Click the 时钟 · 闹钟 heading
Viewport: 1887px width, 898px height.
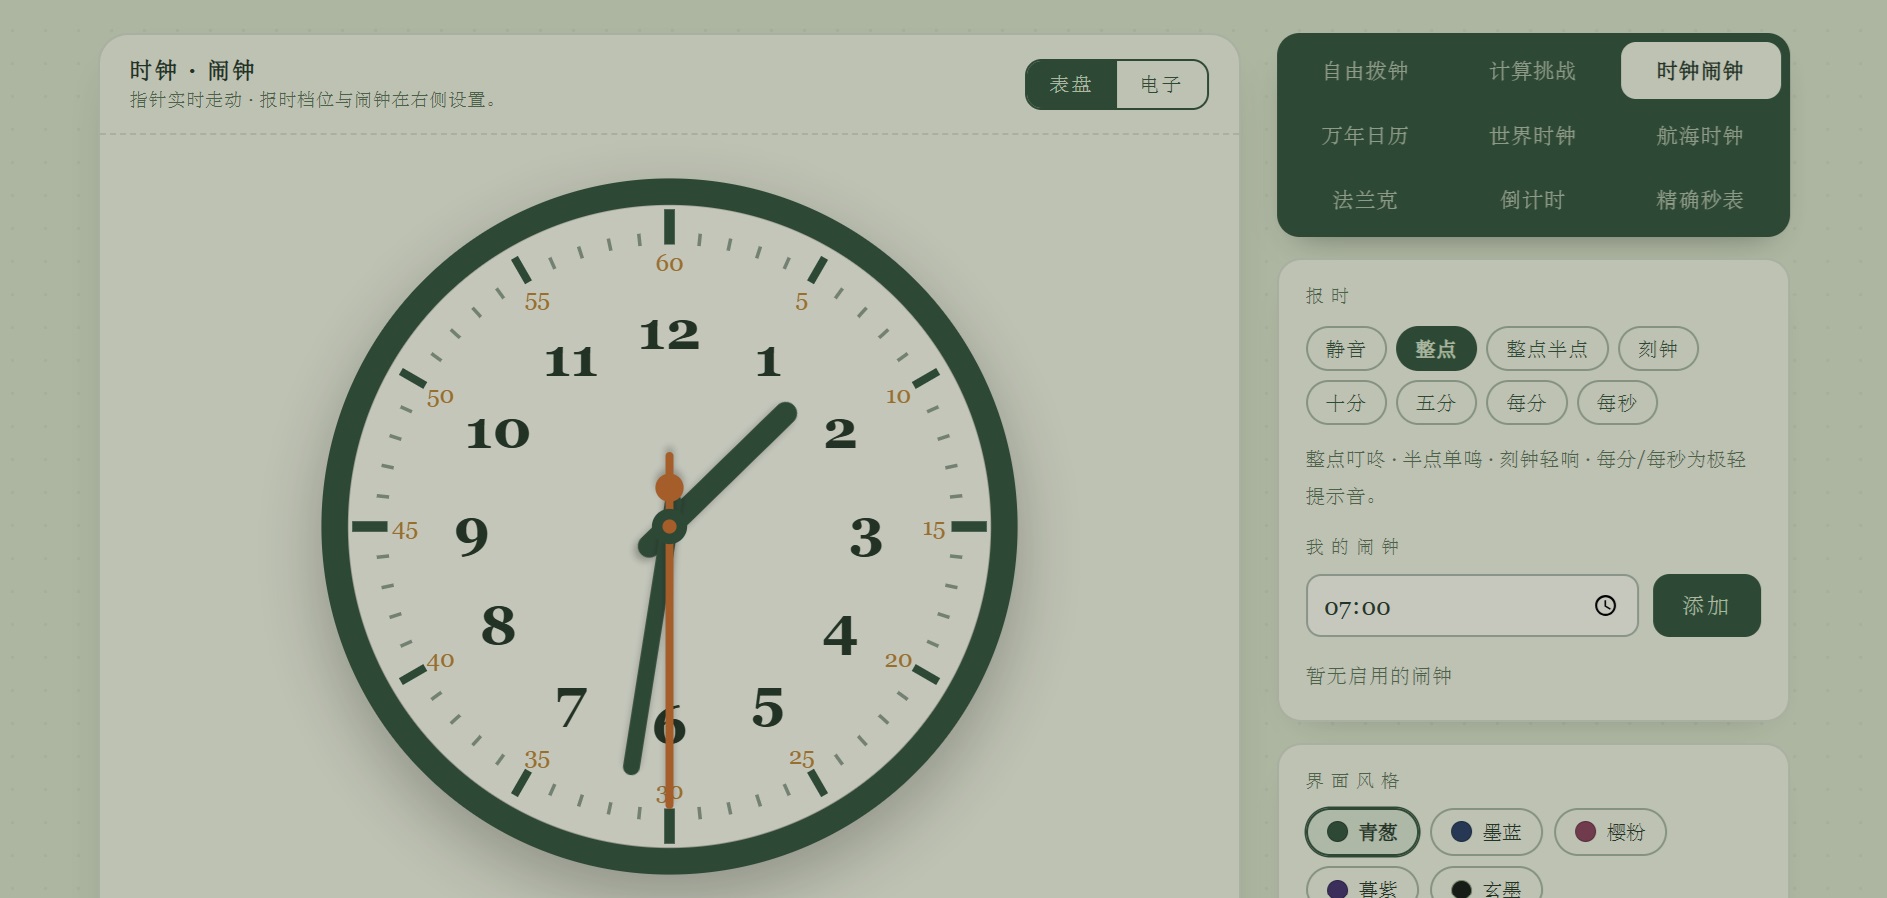[x=192, y=70]
